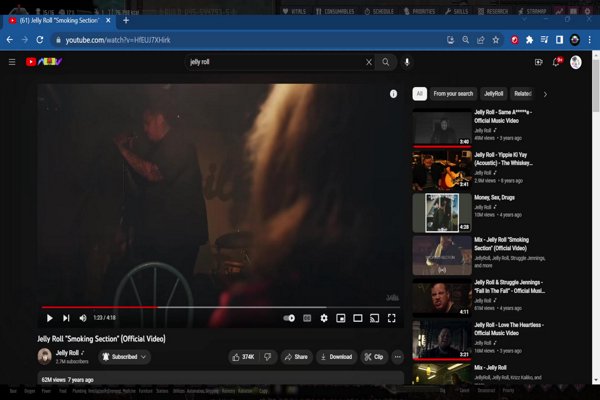Screen dimensions: 600x400
Task: Open Yippie Ki Yay Acoustic thumbnail
Action: click(442, 170)
